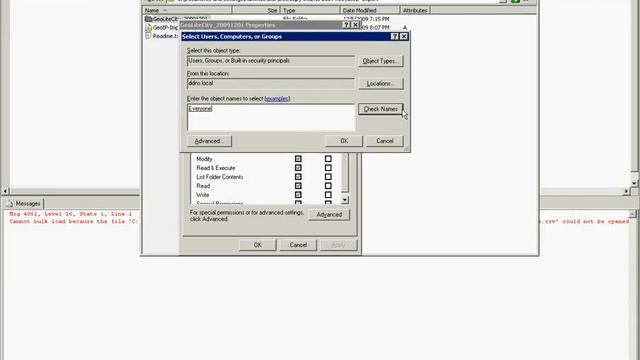
Task: Click permissions list scroll down arrow
Action: tap(345, 200)
